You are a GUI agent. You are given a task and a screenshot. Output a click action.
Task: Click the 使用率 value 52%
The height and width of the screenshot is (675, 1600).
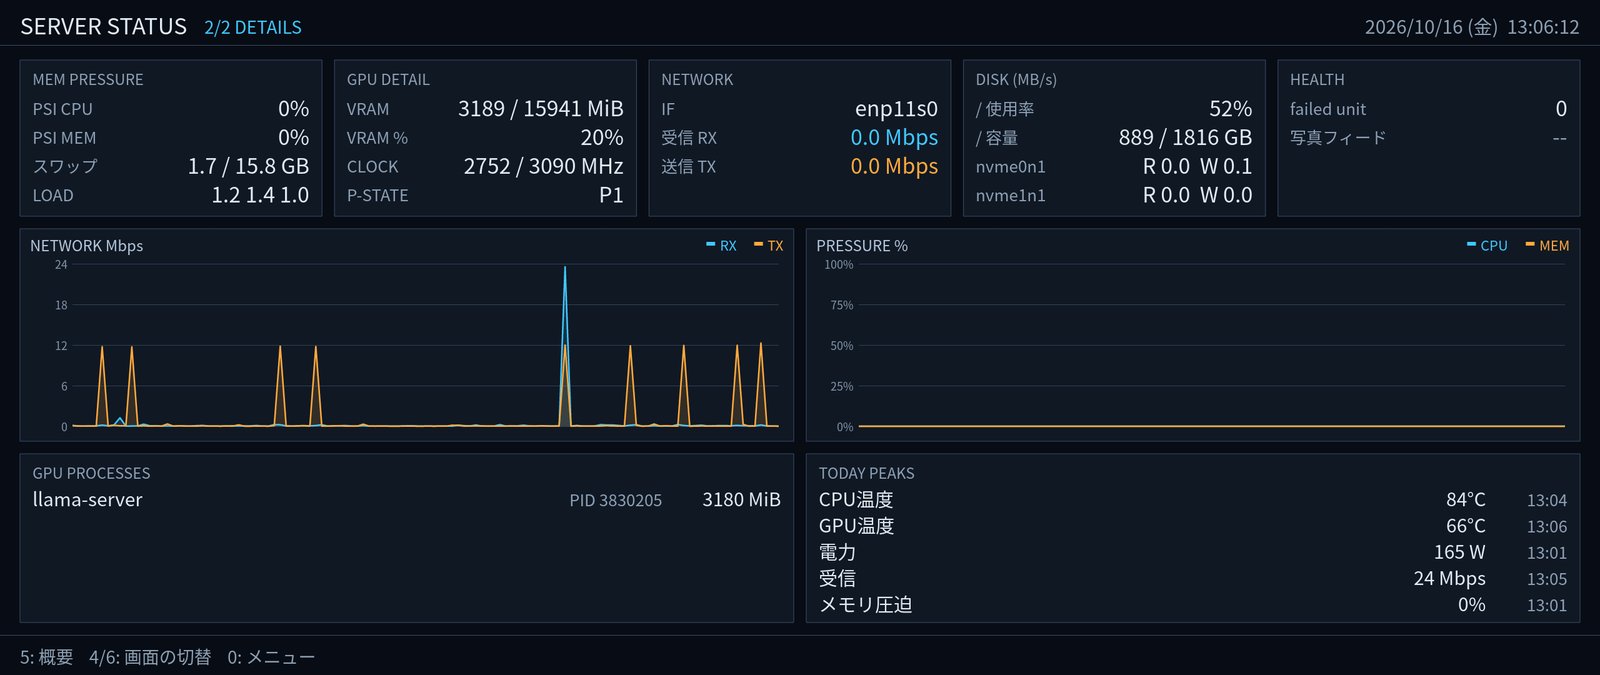click(1230, 109)
